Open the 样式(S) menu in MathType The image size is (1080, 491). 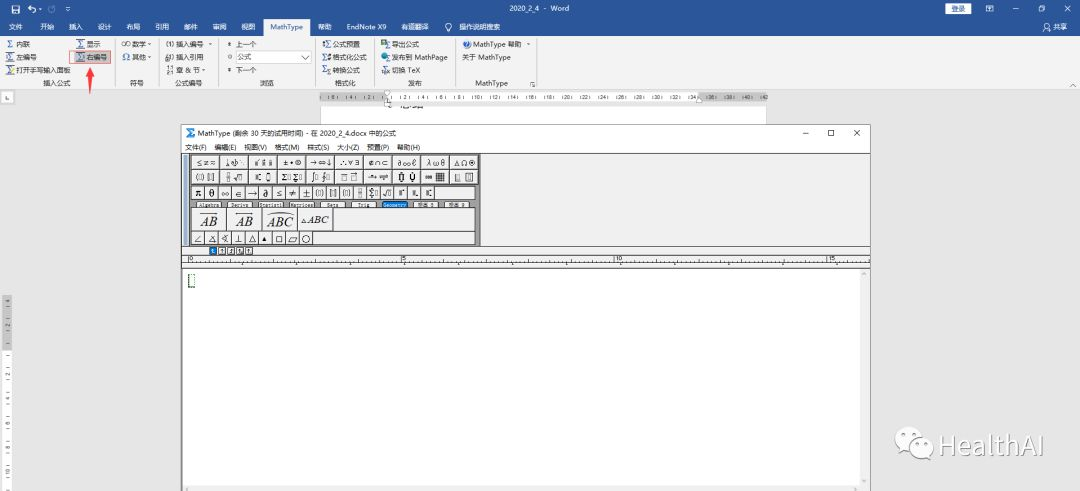click(318, 147)
